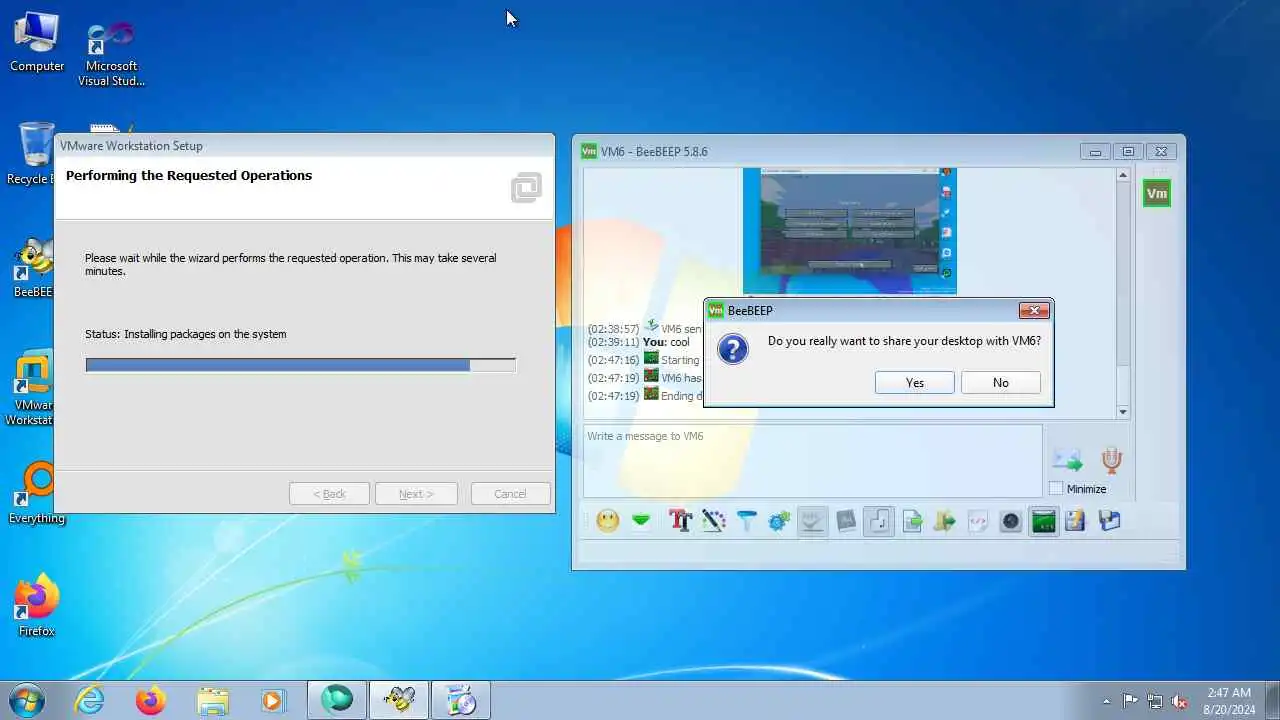Click the muted volume speaker tray icon
The width and height of the screenshot is (1280, 720).
pos(1179,701)
